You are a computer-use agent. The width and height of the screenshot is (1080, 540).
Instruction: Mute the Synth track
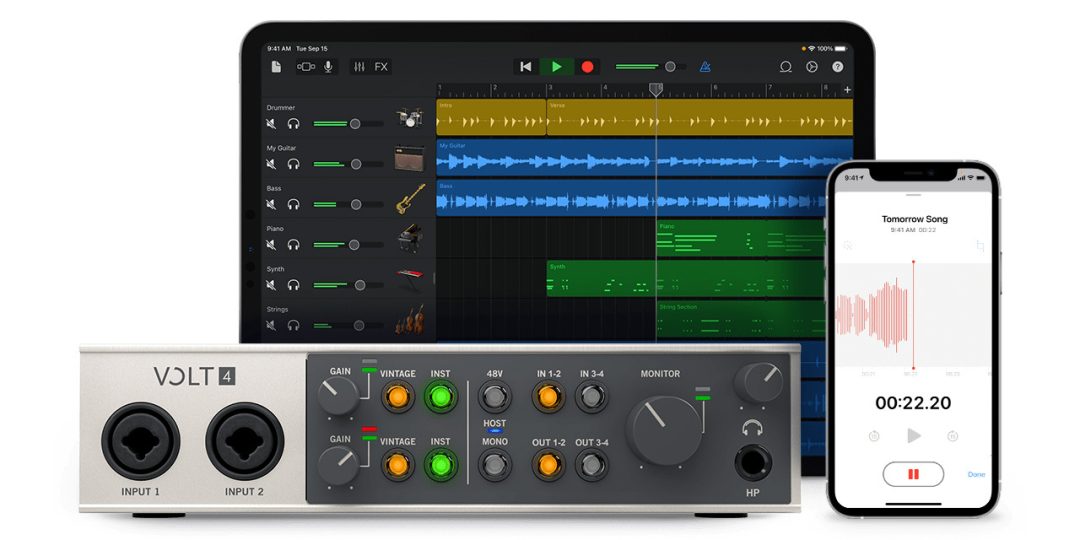pyautogui.click(x=271, y=285)
